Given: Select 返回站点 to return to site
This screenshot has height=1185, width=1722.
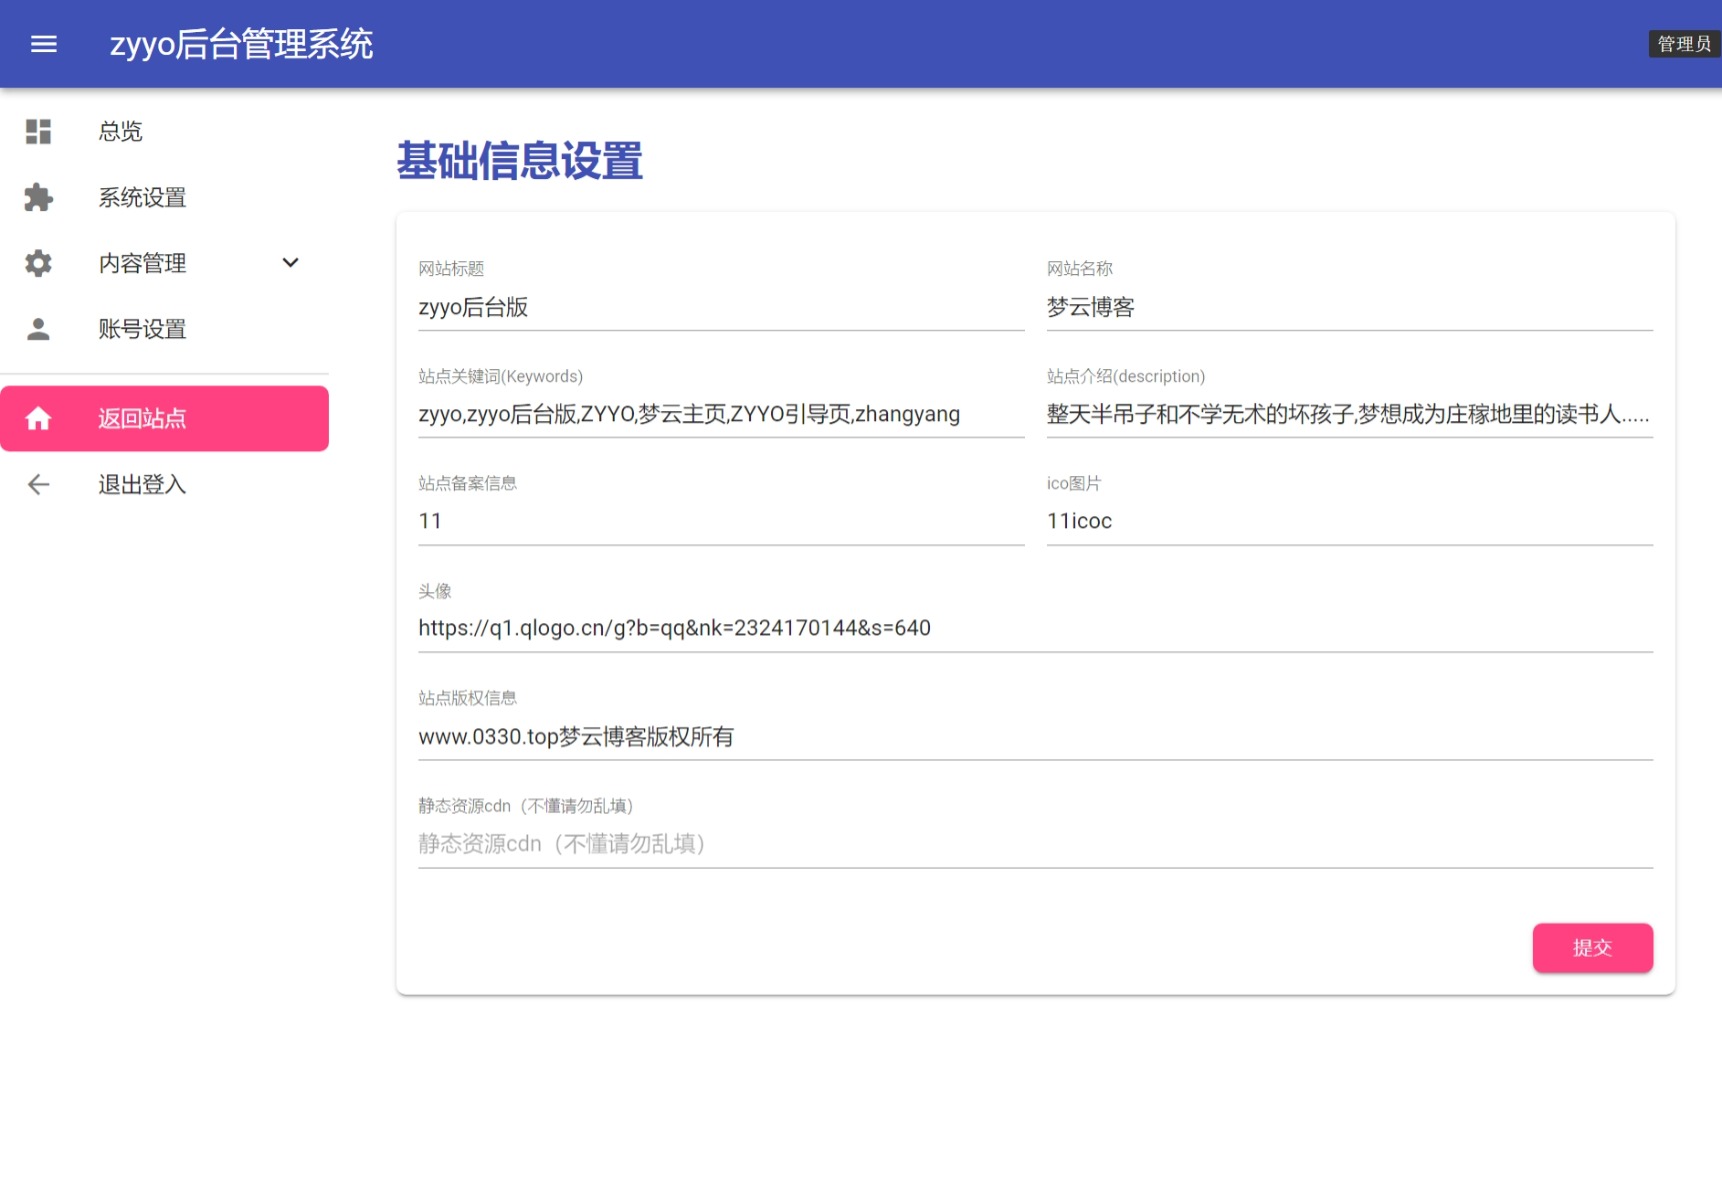Looking at the screenshot, I should (141, 418).
